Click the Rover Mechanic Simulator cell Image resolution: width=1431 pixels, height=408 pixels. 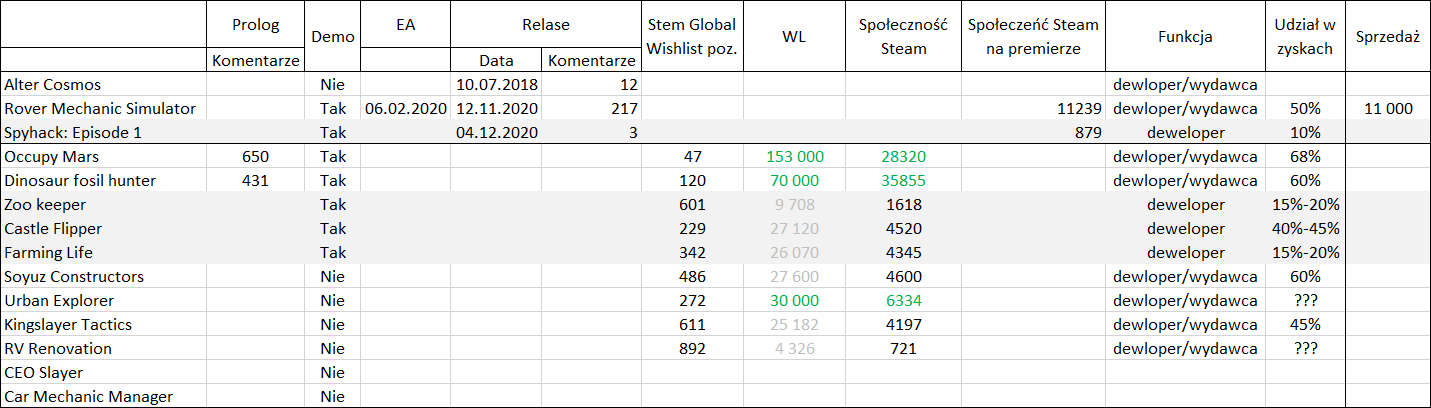100,109
